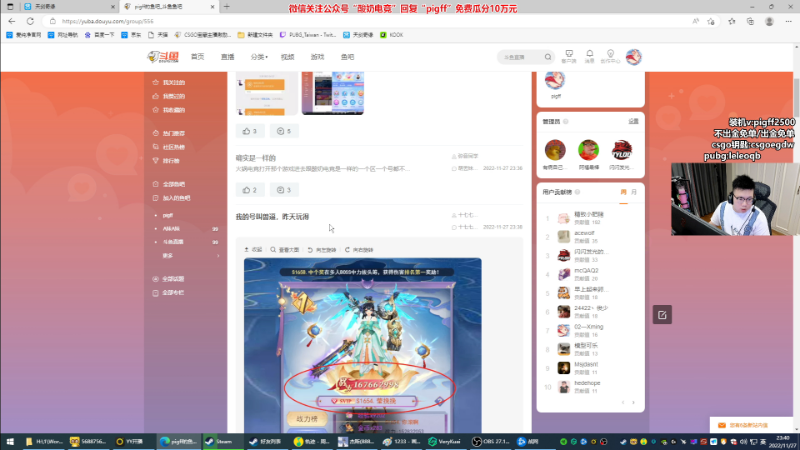This screenshot has height=450, width=800.
Task: Click the browser back arrow
Action: 12,21
